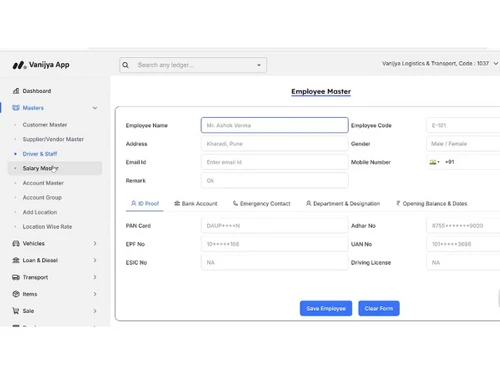Click the Department & Designation person icon
Image resolution: width=500 pixels, height=375 pixels.
[308, 203]
